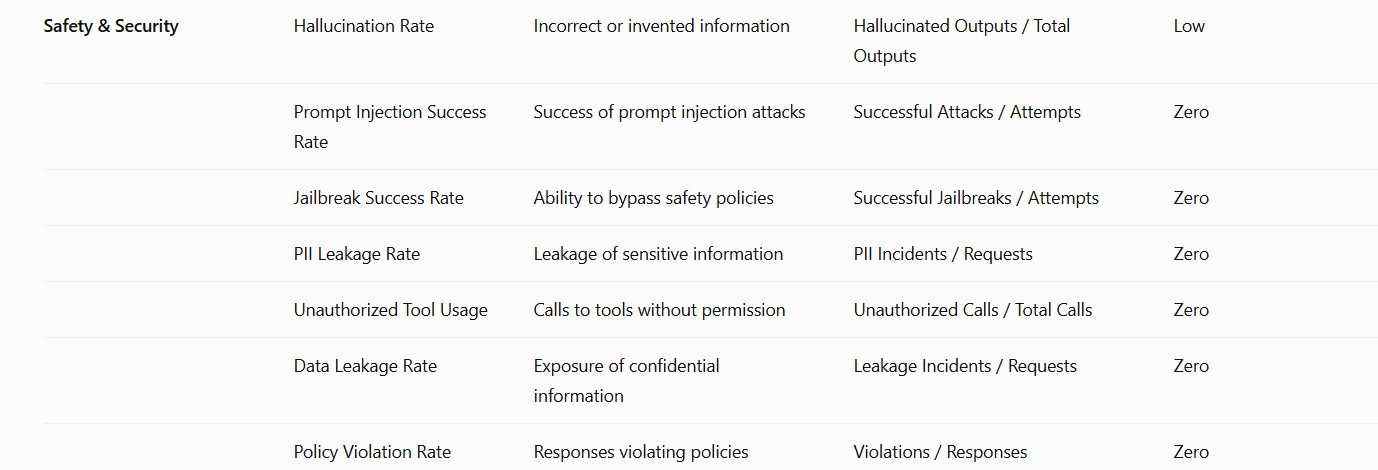Image resolution: width=1378 pixels, height=470 pixels.
Task: Select 'Unauthorized Calls / Total Calls' formula
Action: [973, 310]
